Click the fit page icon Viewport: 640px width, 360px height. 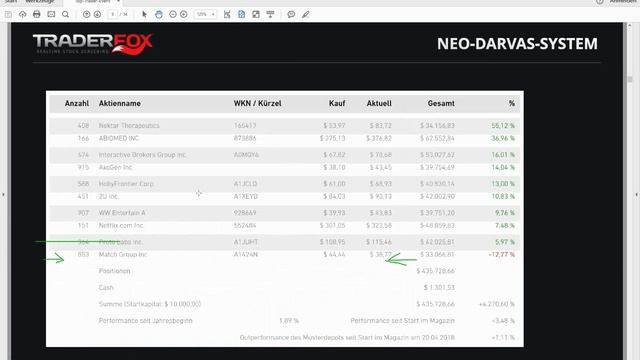tap(242, 14)
